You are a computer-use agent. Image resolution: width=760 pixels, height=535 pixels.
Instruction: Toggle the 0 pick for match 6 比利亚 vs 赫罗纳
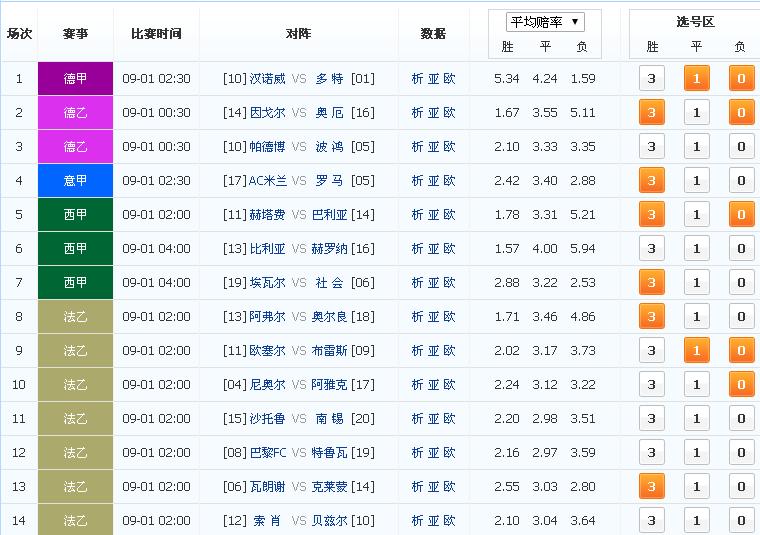coord(741,249)
